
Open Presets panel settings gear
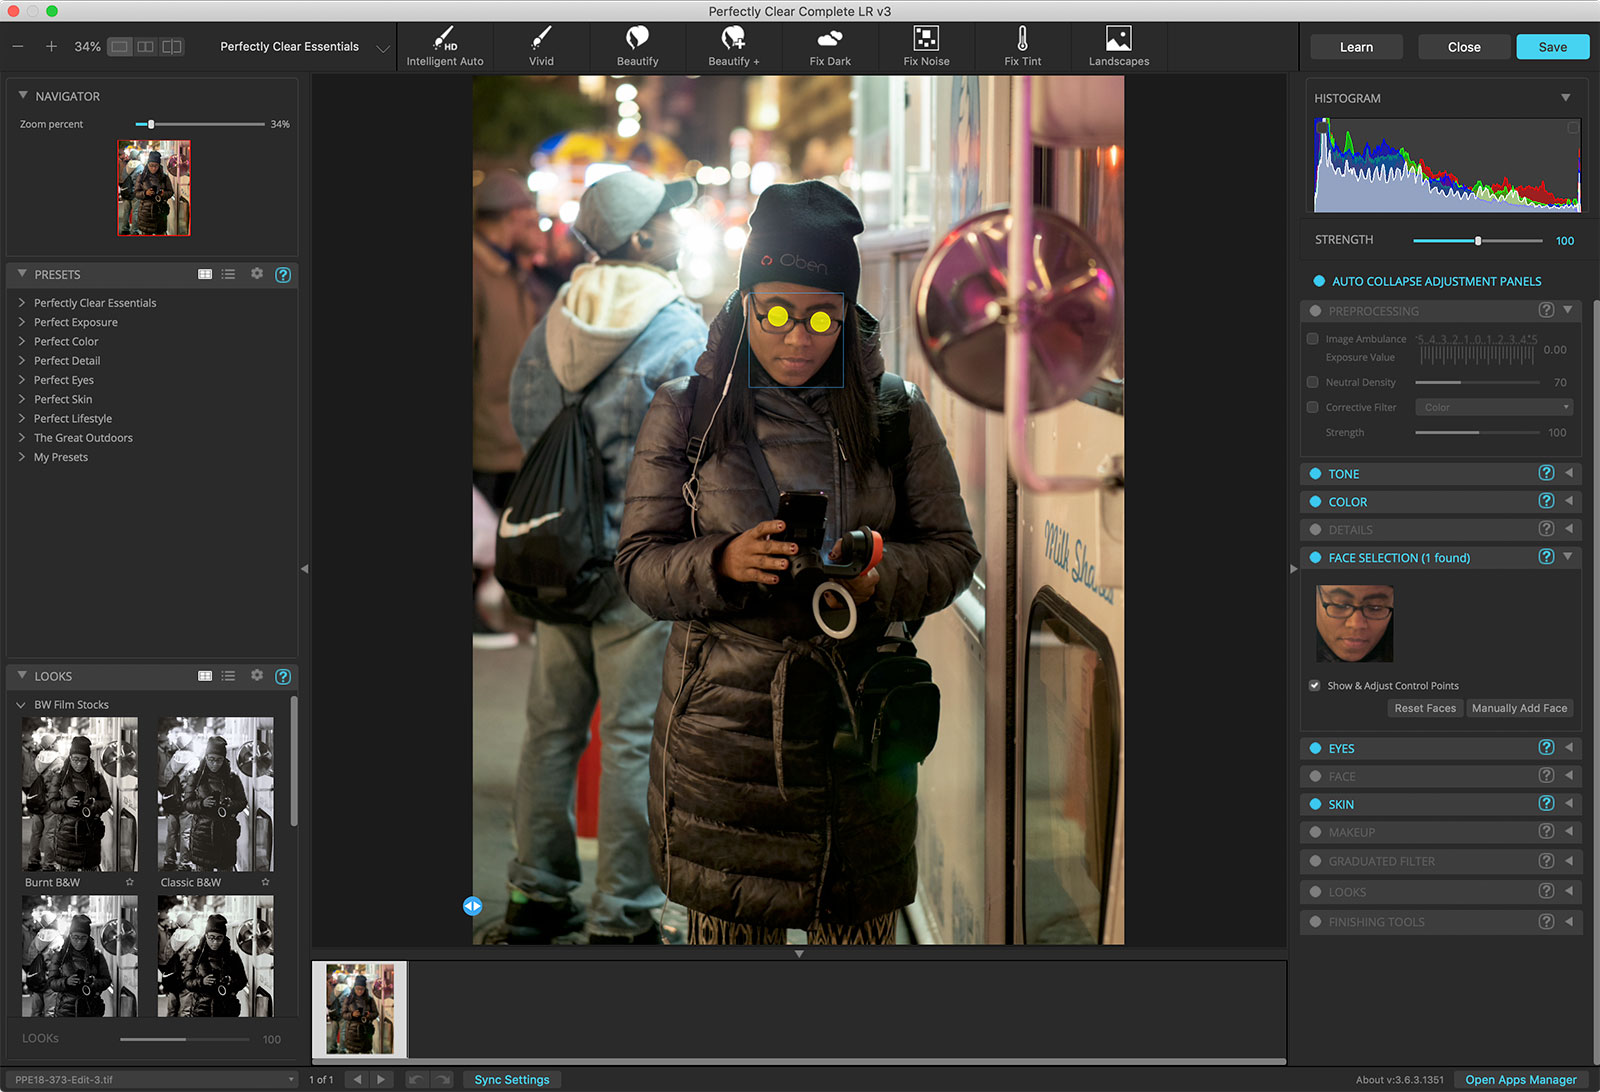[257, 274]
